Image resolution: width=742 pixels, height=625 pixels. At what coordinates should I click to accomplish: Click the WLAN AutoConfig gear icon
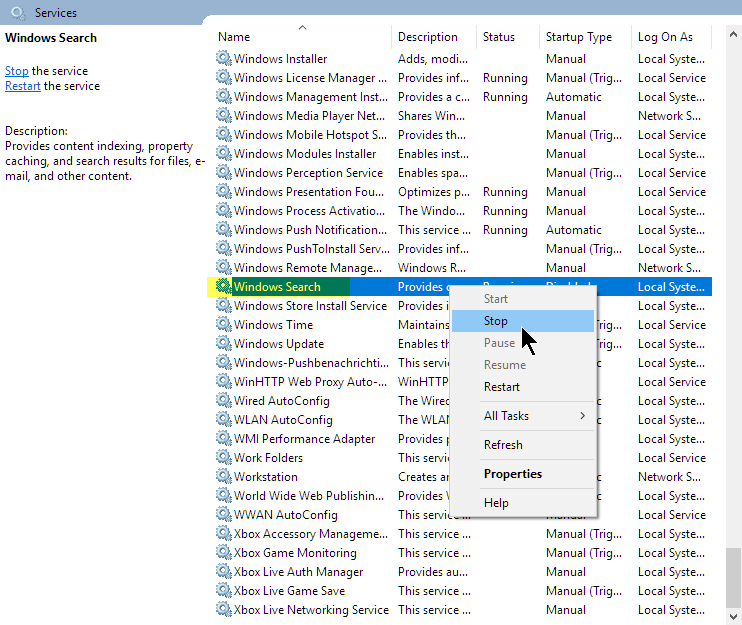(223, 420)
